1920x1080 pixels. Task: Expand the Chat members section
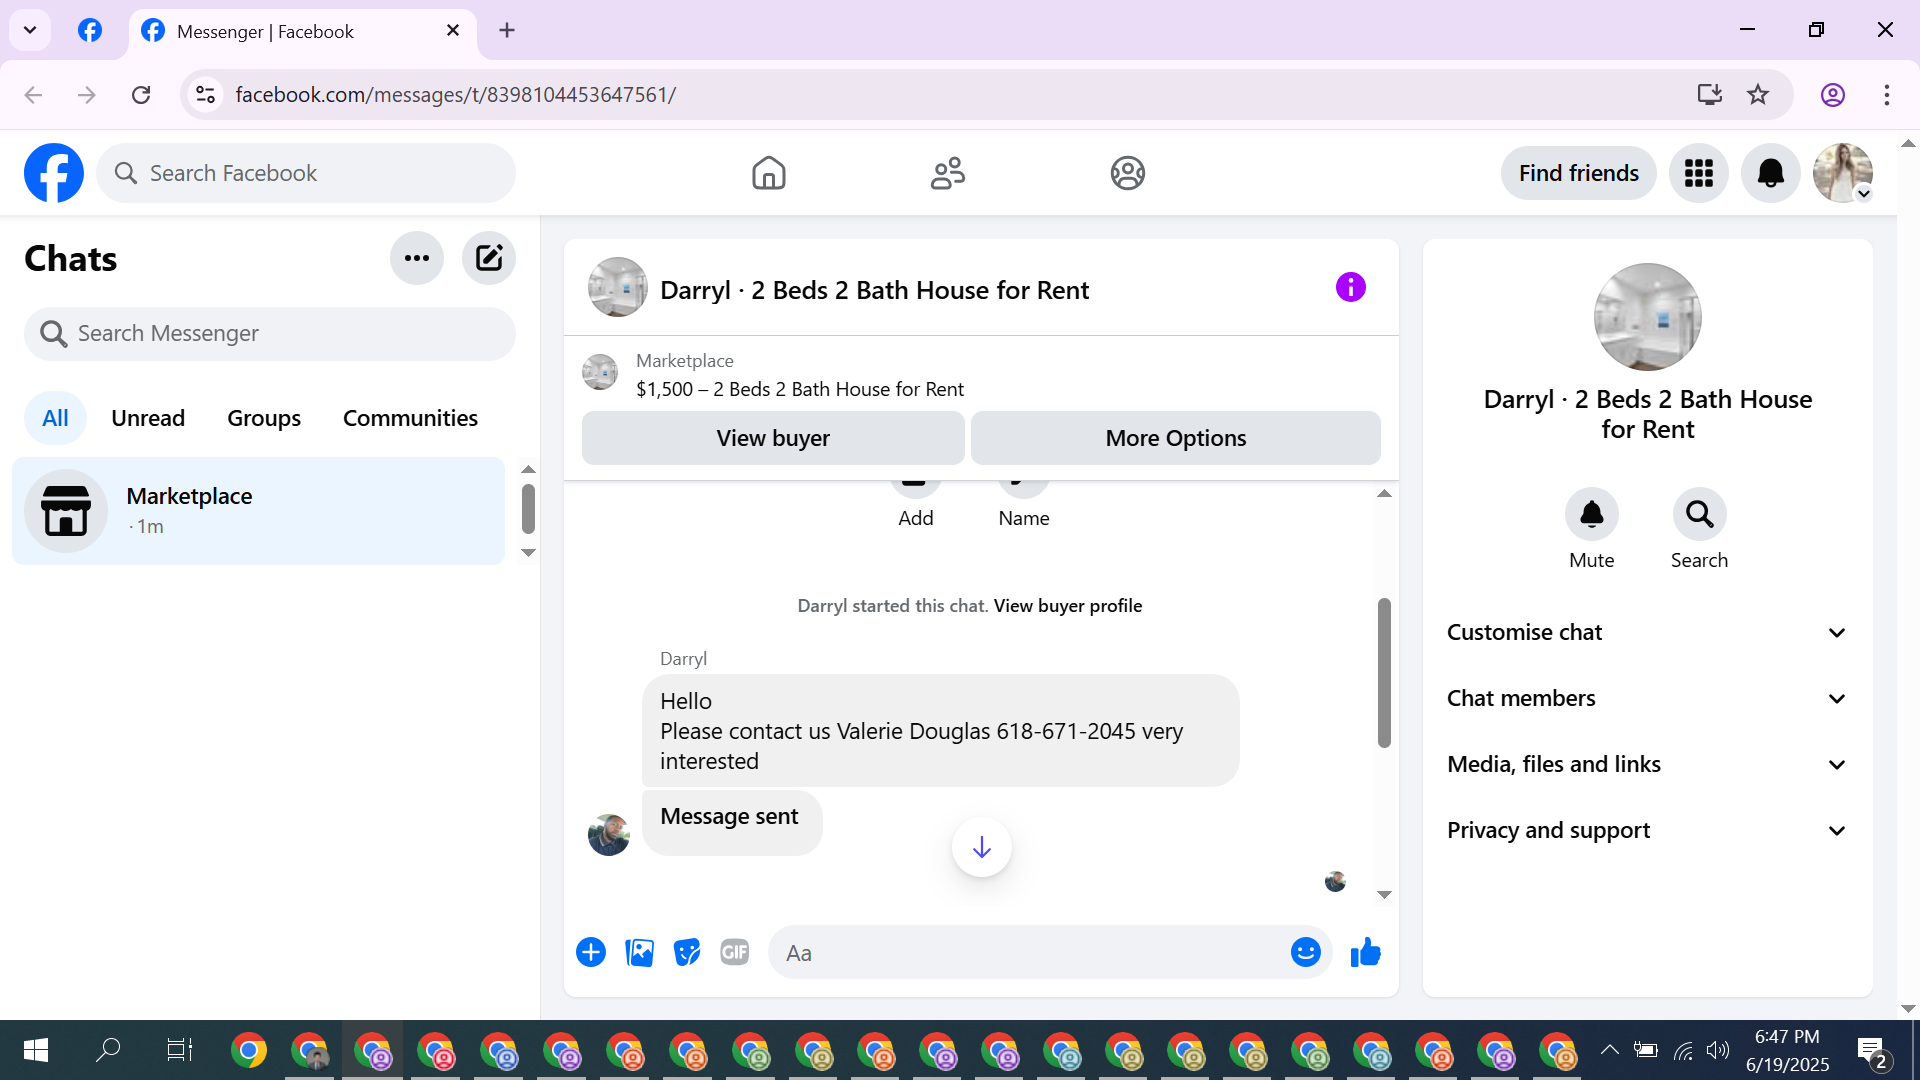click(x=1647, y=698)
